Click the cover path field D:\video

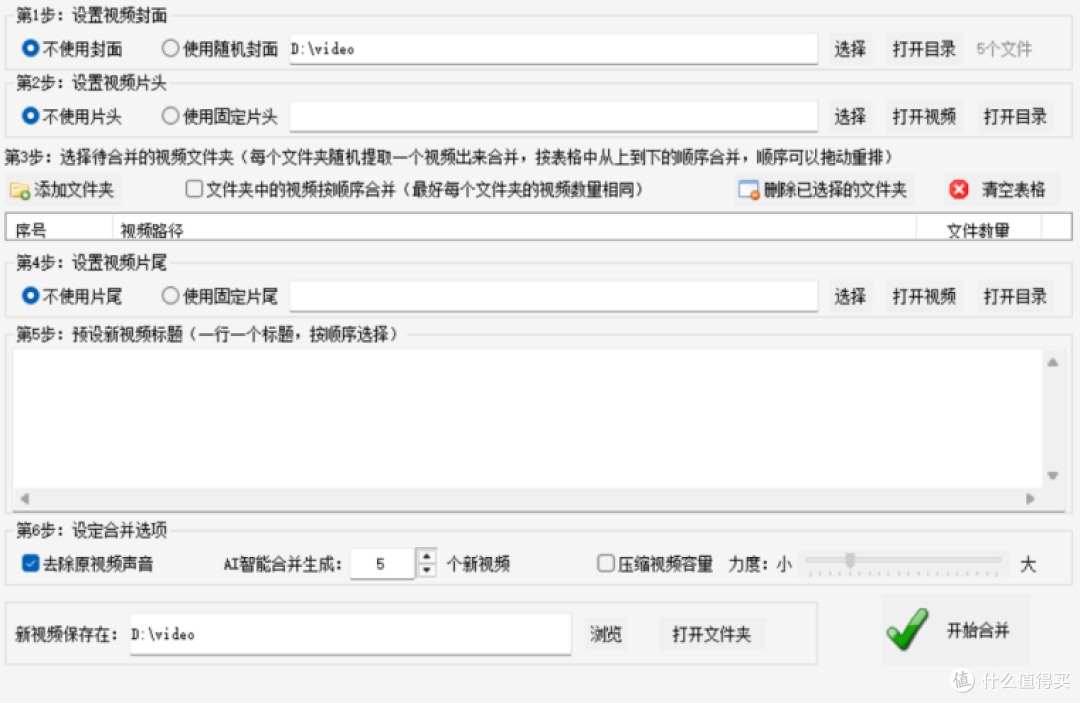pos(553,49)
